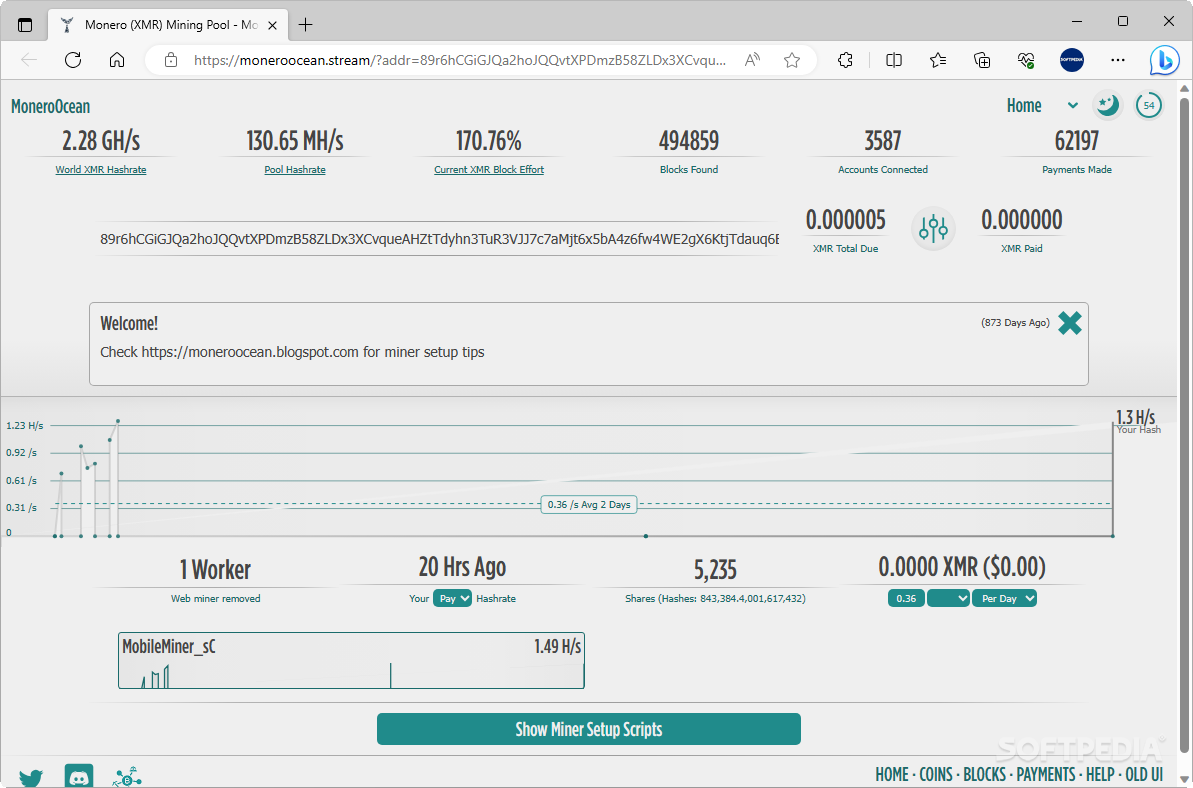Screen dimensions: 1193x788
Task: Open the Collections icon
Action: (982, 60)
